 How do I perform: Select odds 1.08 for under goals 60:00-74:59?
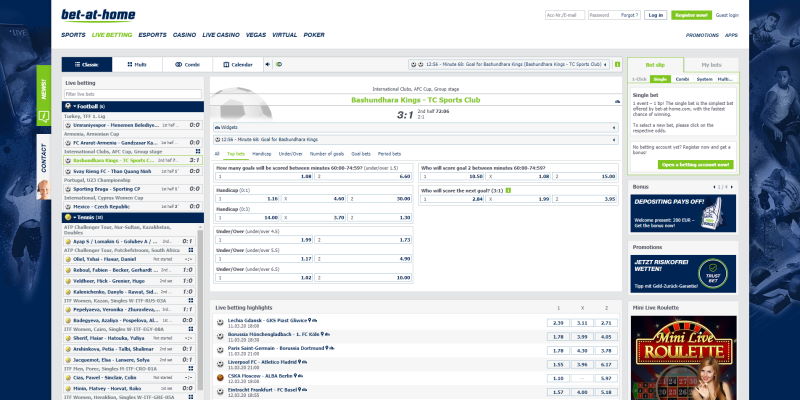[x=264, y=176]
